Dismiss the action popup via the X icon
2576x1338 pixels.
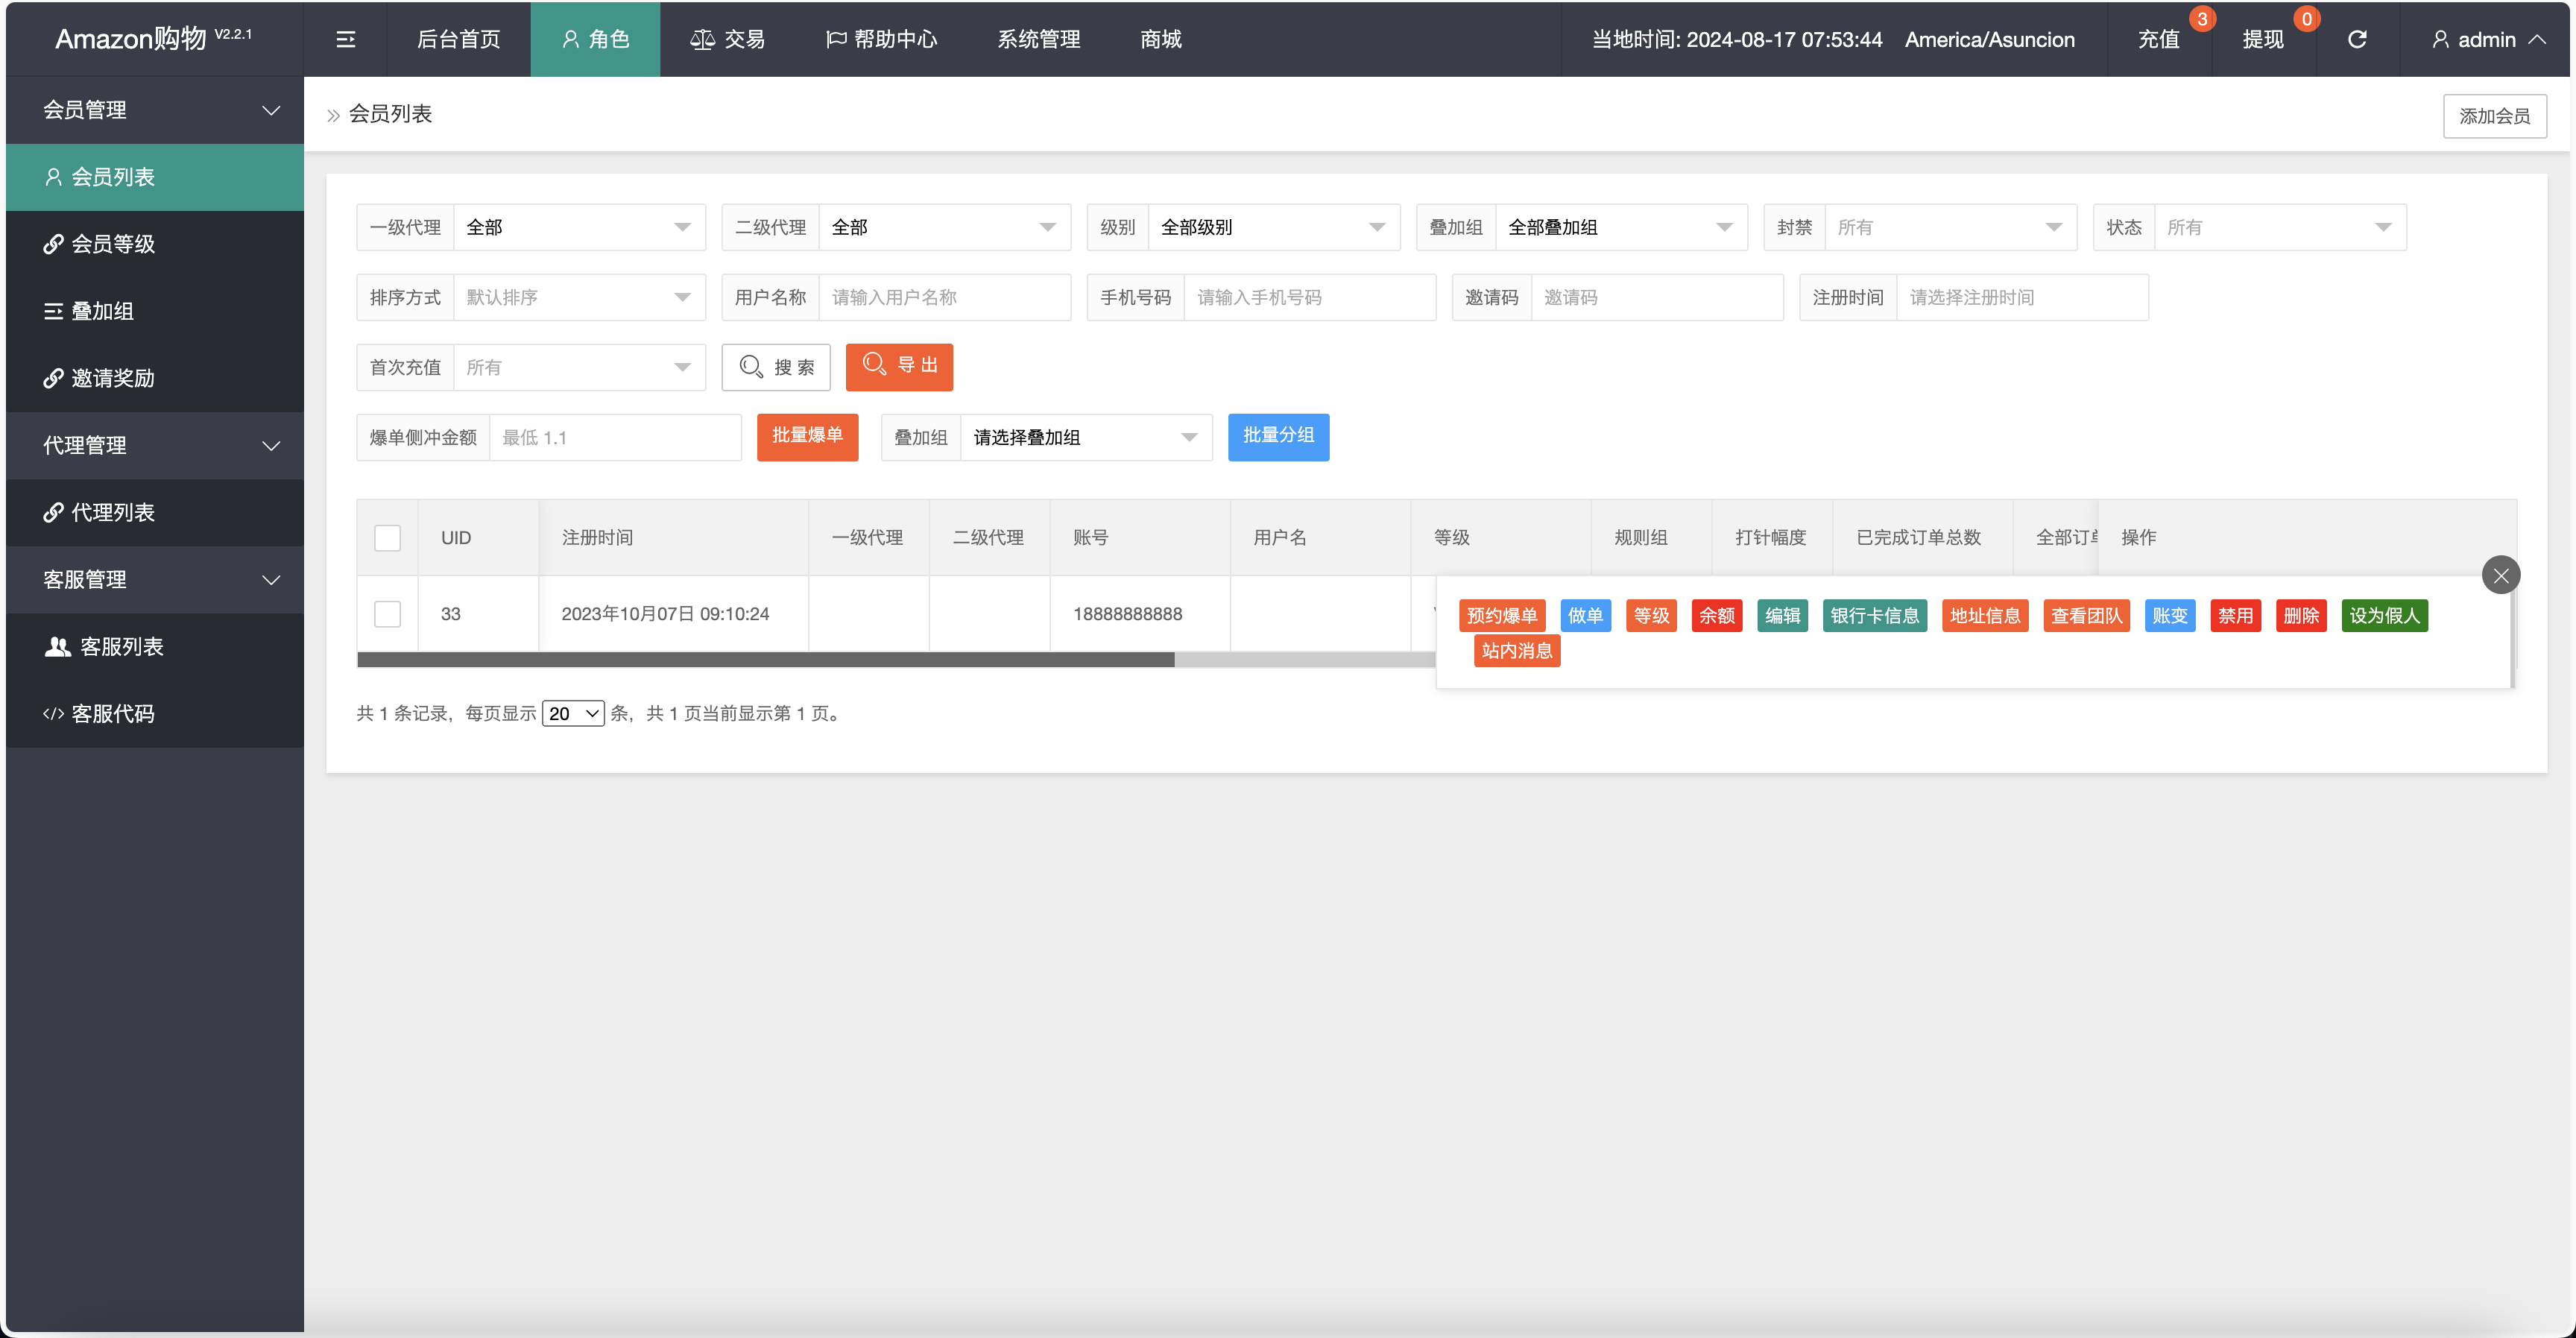(2501, 575)
